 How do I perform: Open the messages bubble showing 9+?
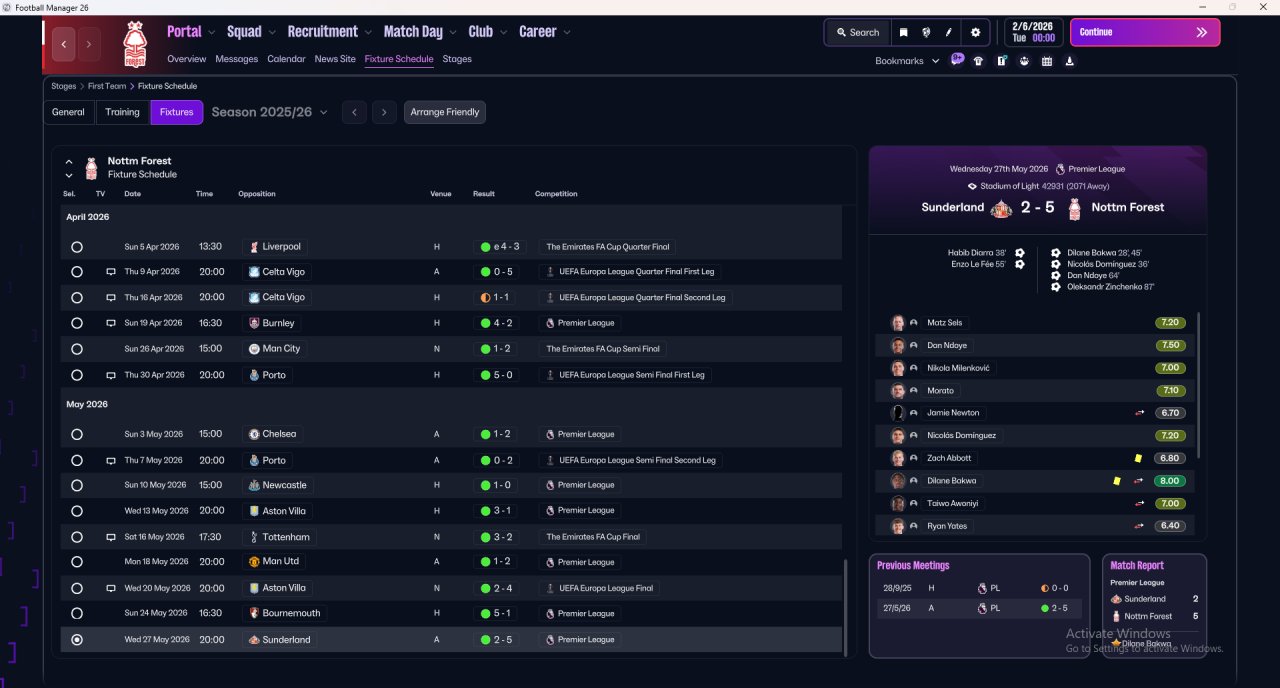(957, 59)
